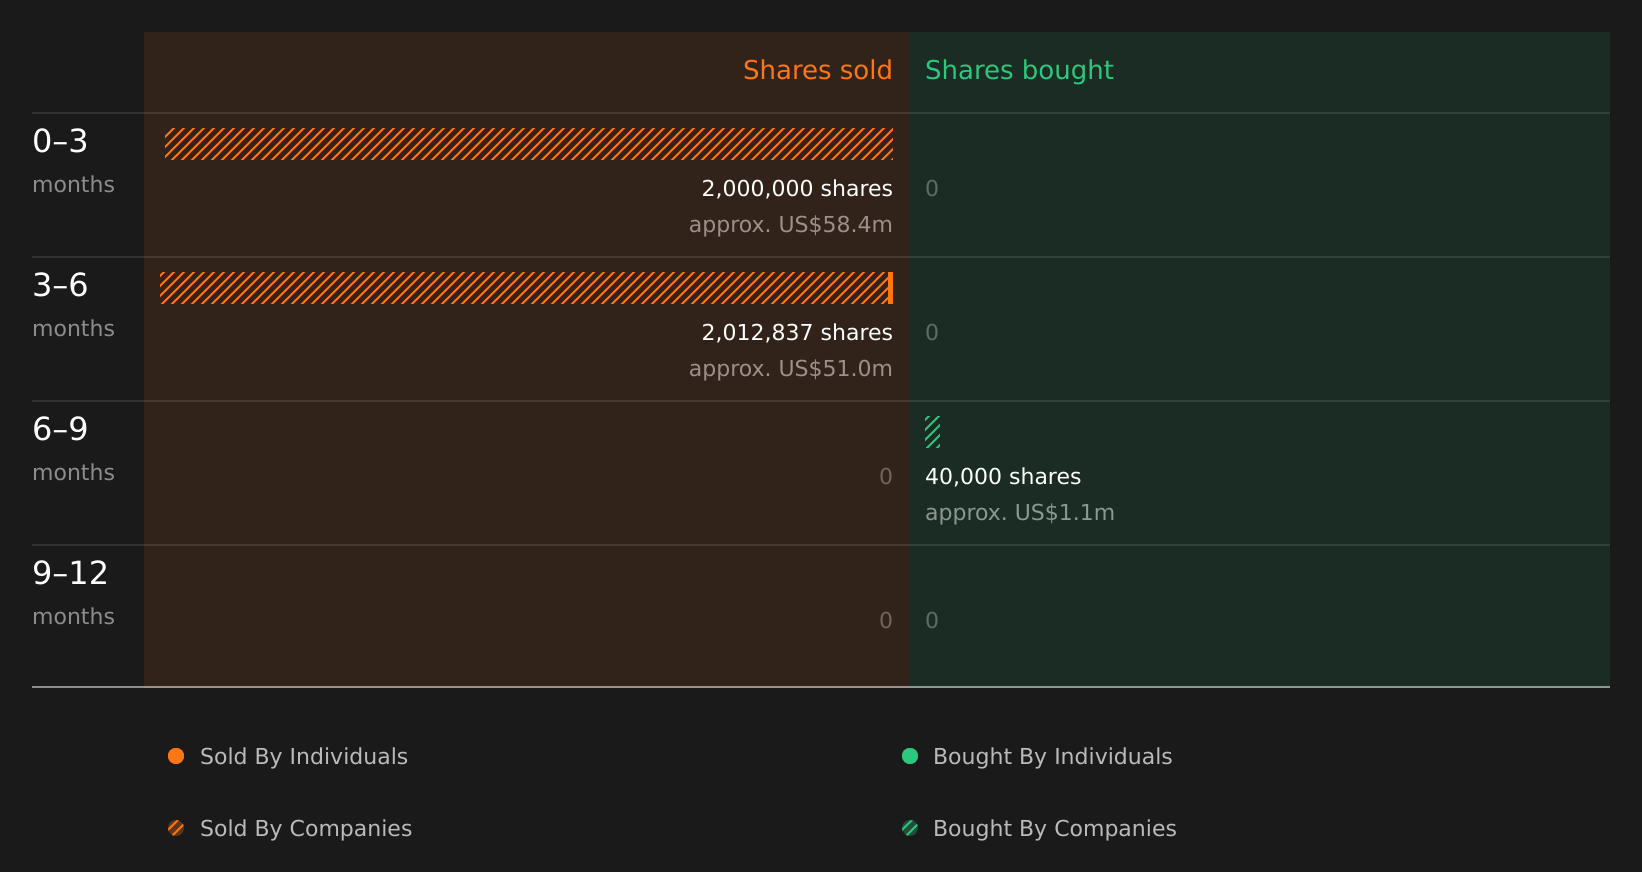The image size is (1642, 872).
Task: Click the Bought By Companies legend text
Action: [x=1054, y=828]
